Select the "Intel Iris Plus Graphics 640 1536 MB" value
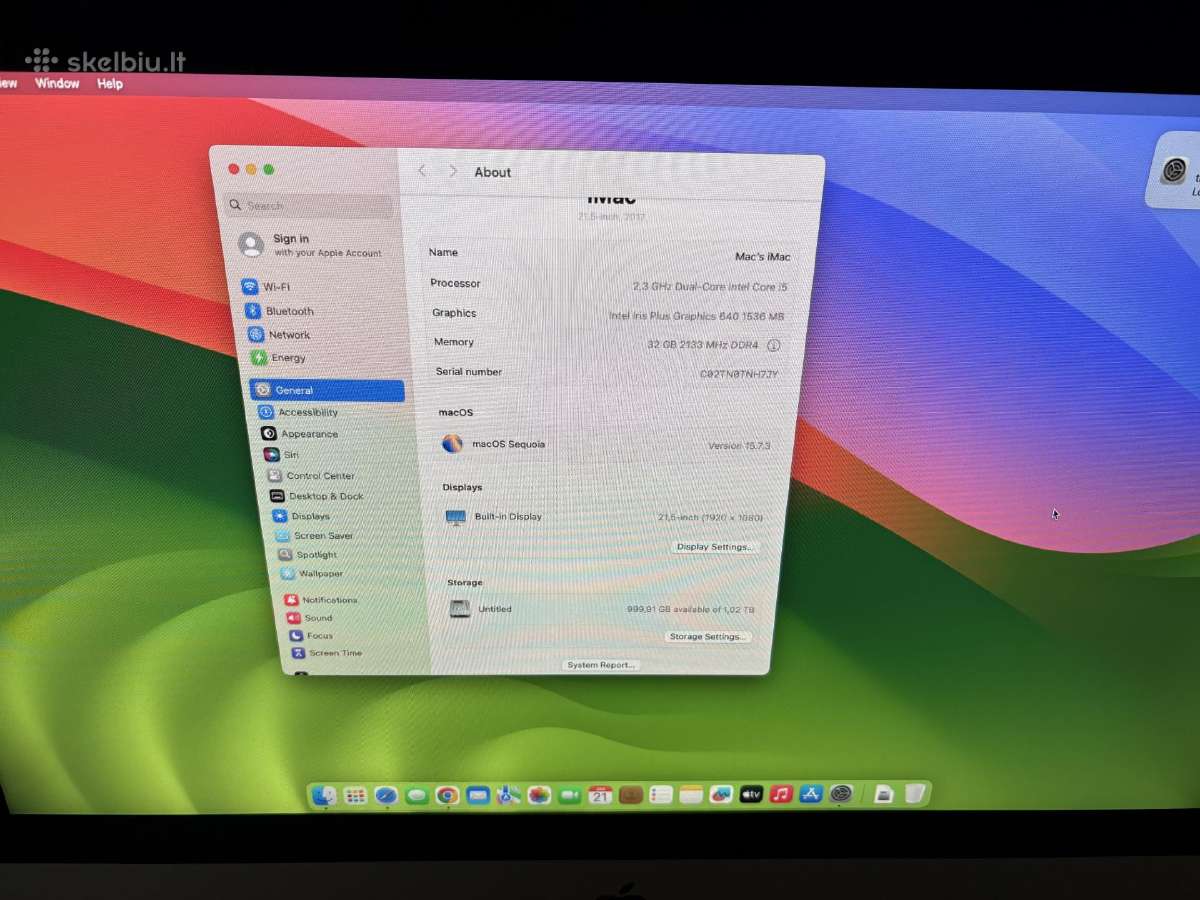 pos(696,316)
